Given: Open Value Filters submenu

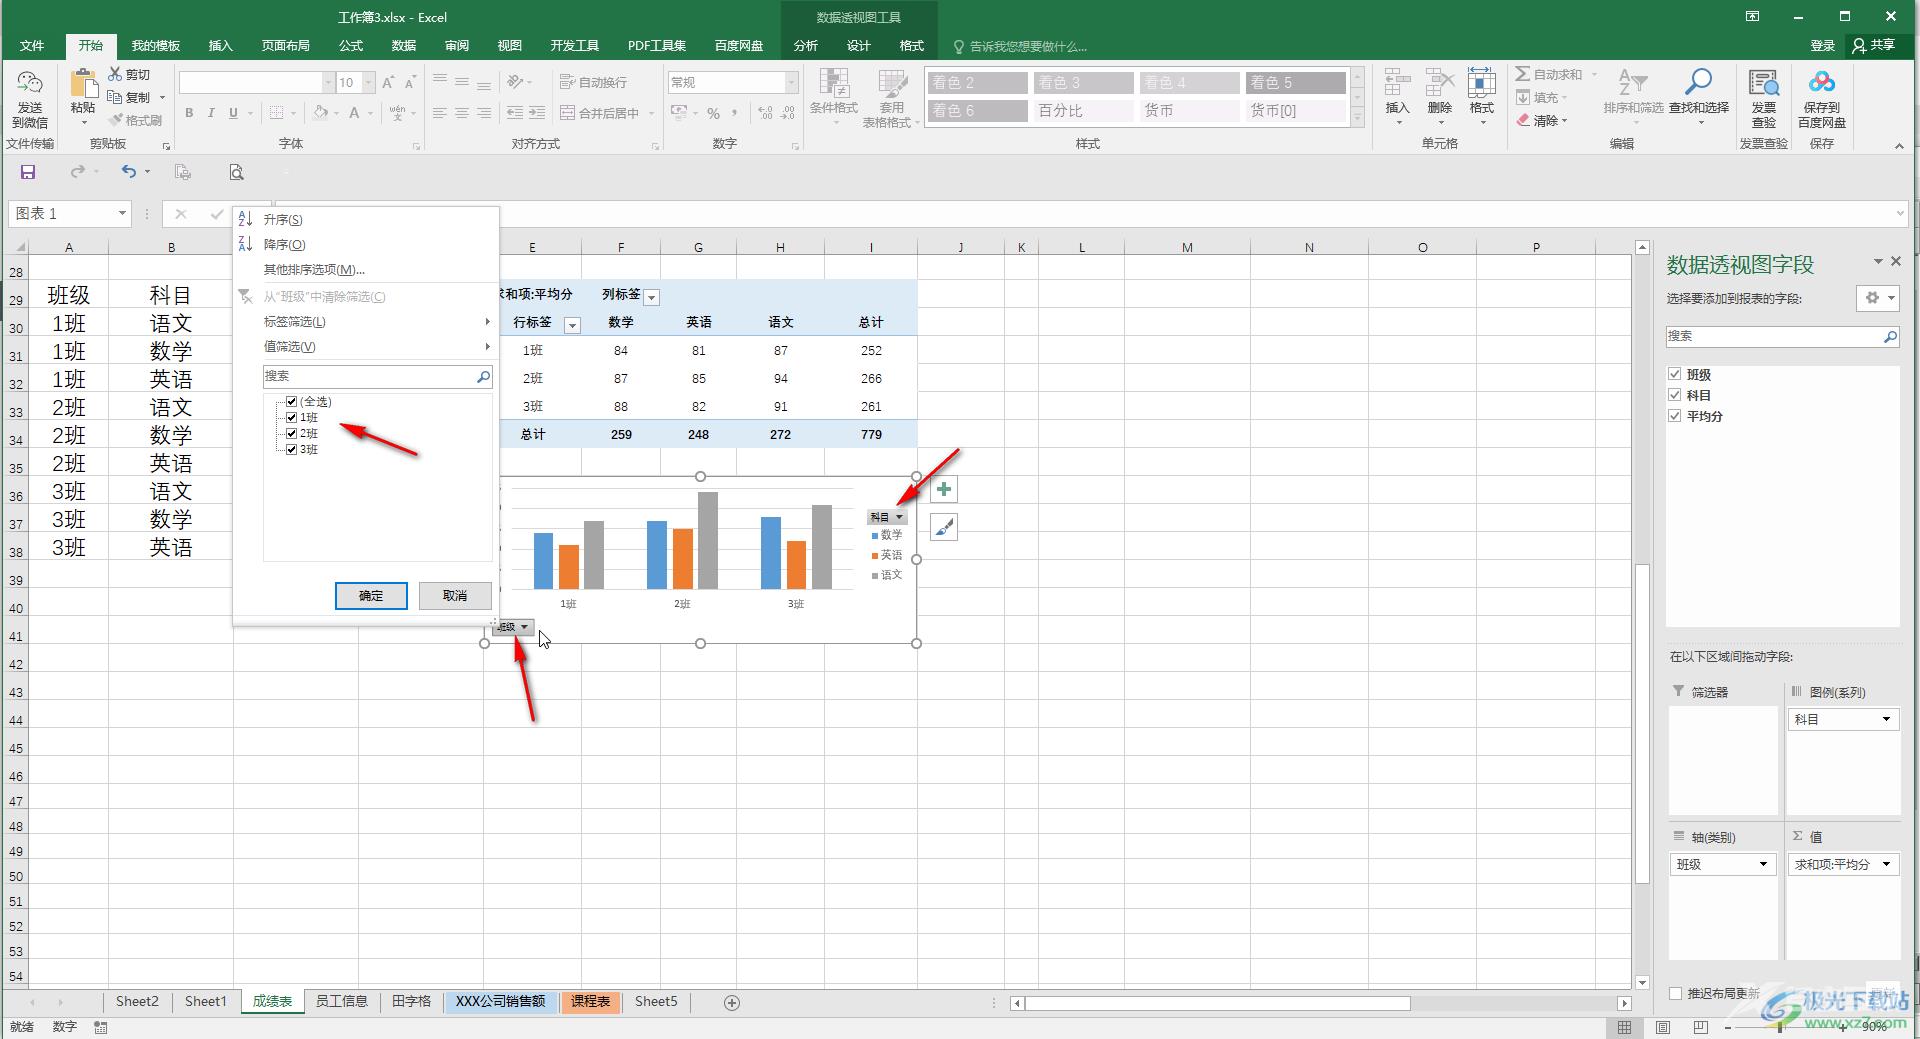Looking at the screenshot, I should click(365, 347).
